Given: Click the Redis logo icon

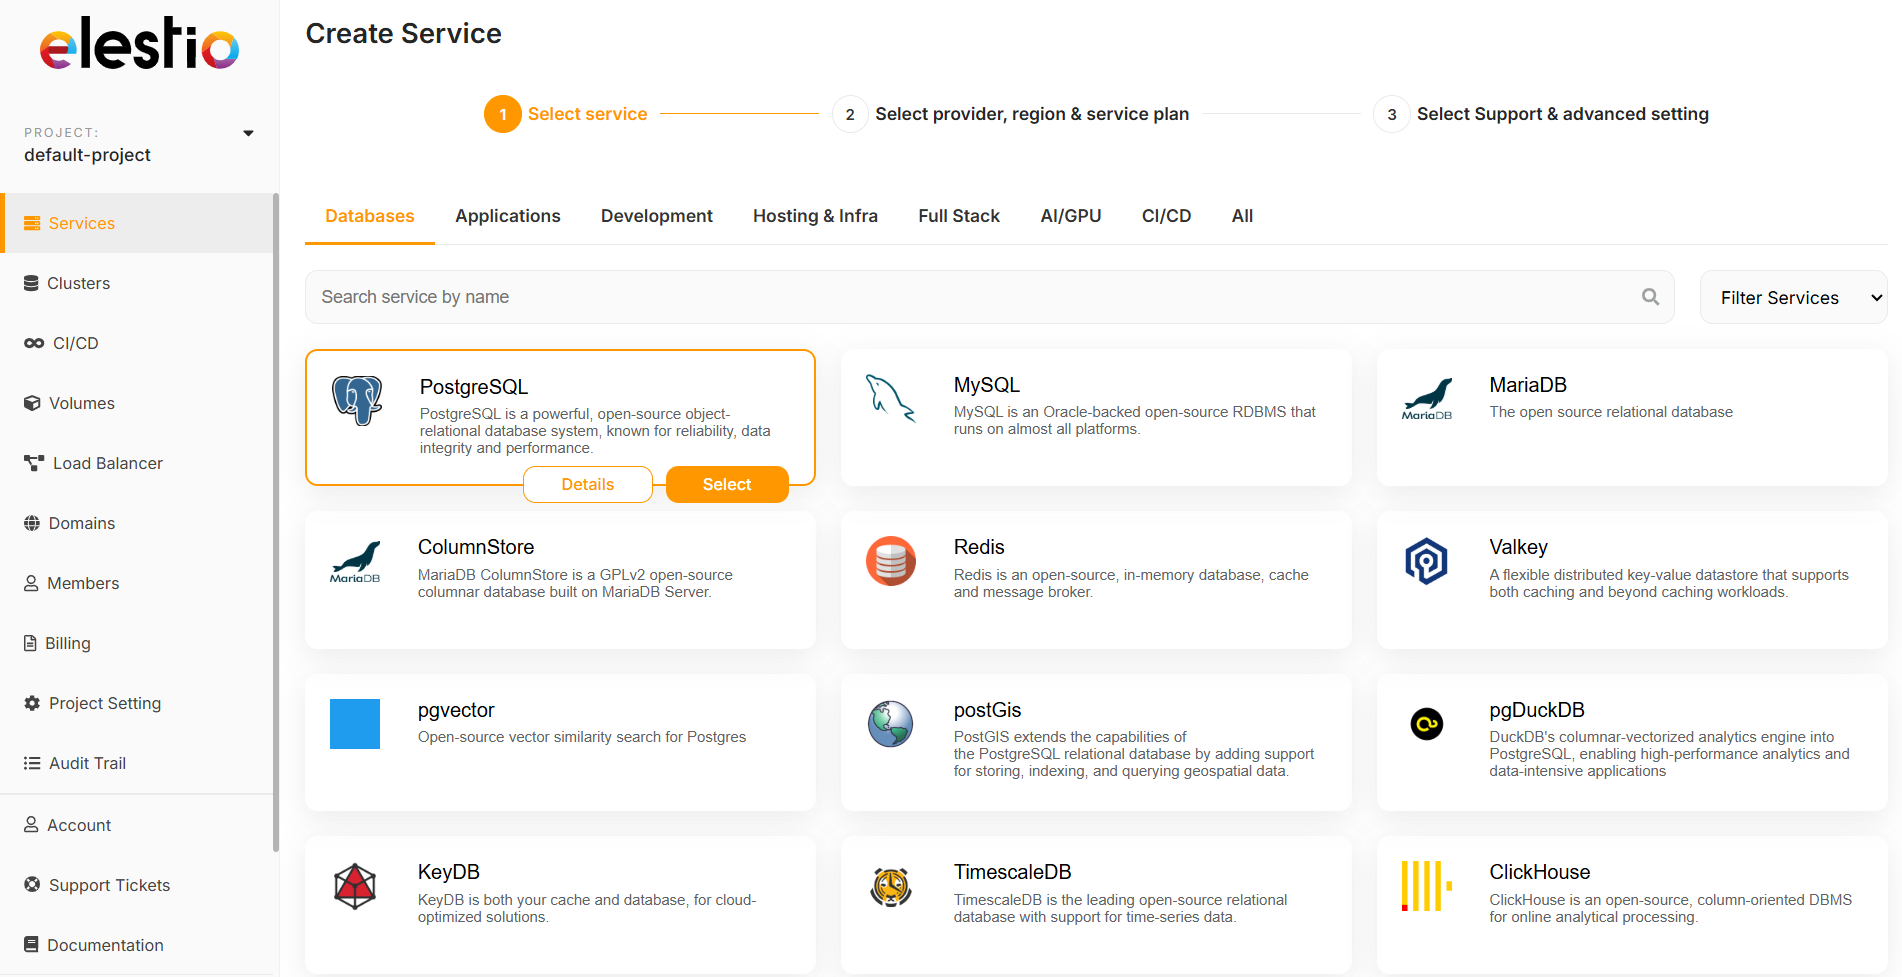Looking at the screenshot, I should pos(891,561).
